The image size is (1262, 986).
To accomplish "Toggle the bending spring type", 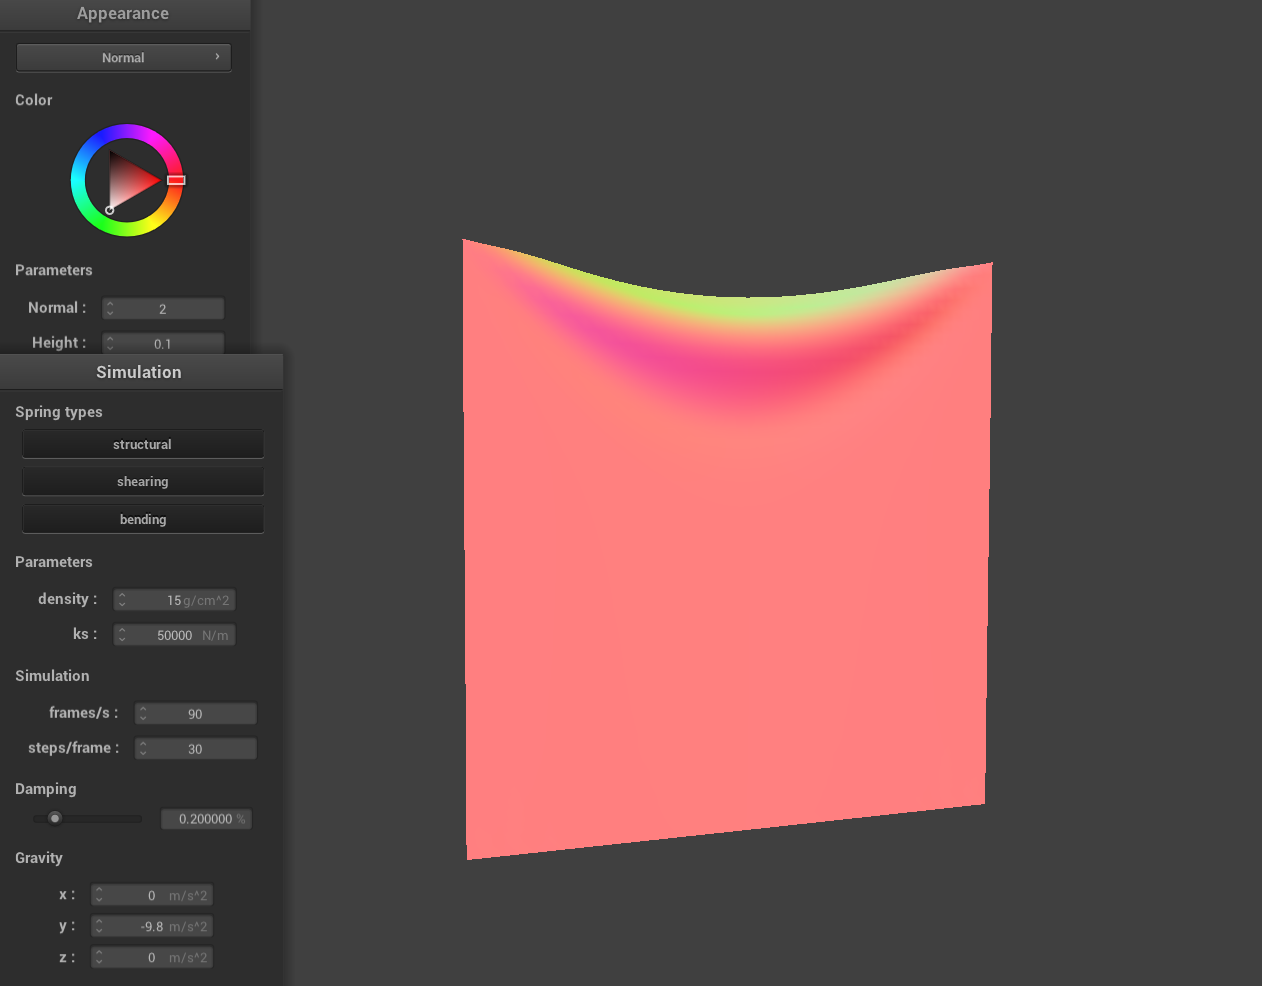I will click(142, 520).
